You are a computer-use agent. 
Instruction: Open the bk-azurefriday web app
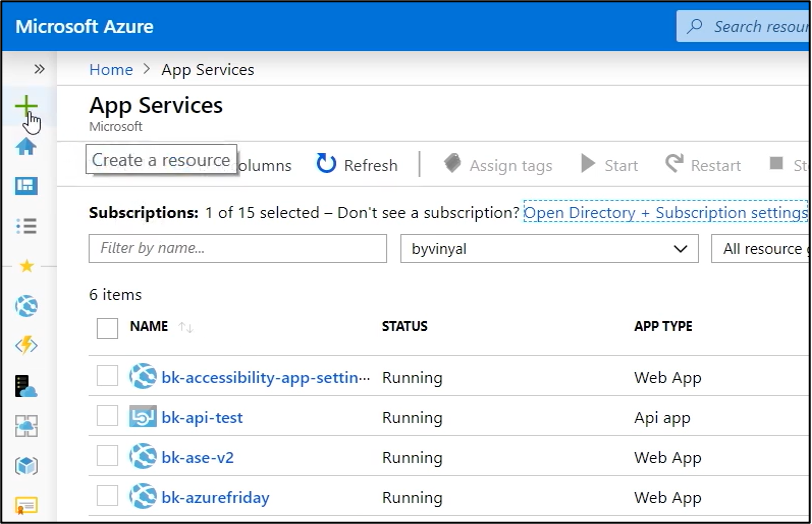tap(215, 497)
